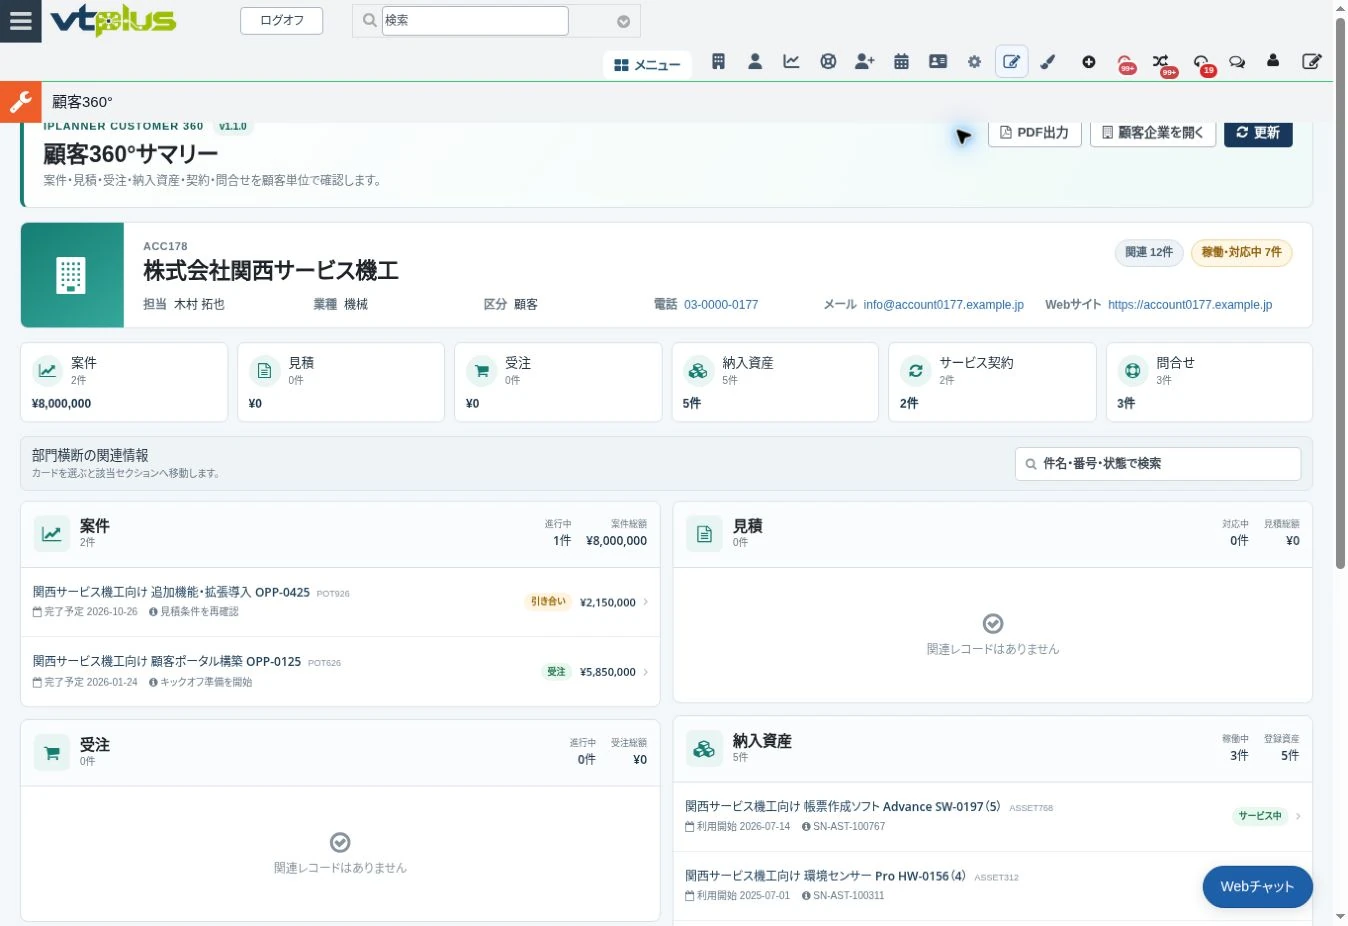1348x926 pixels.
Task: Click the edit icon after the user silhouette
Action: [1312, 62]
